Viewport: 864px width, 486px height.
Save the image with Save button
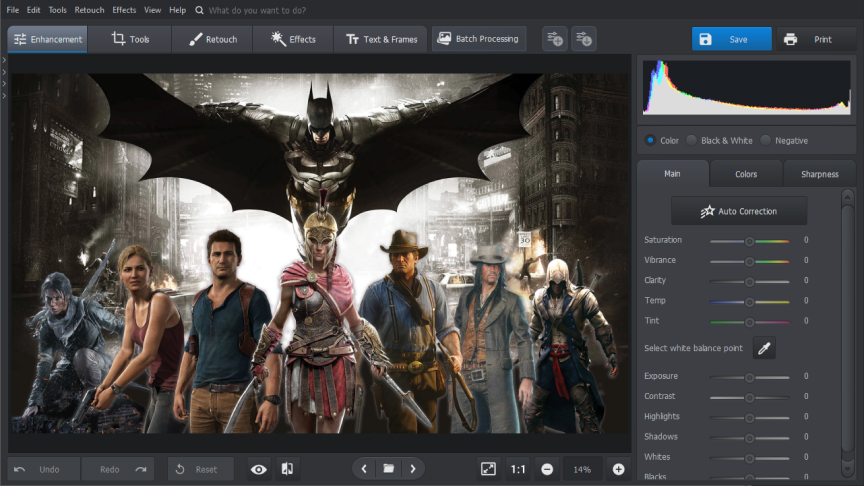pos(732,39)
